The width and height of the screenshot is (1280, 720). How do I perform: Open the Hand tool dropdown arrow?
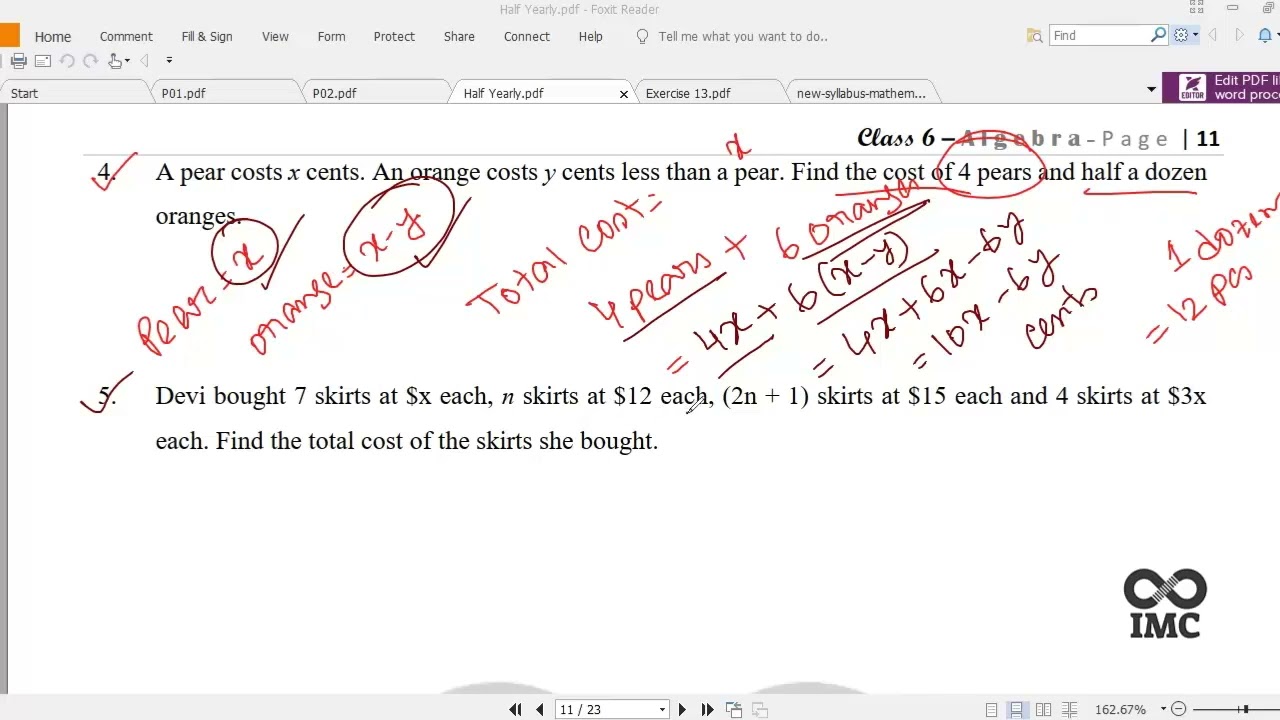pos(126,61)
